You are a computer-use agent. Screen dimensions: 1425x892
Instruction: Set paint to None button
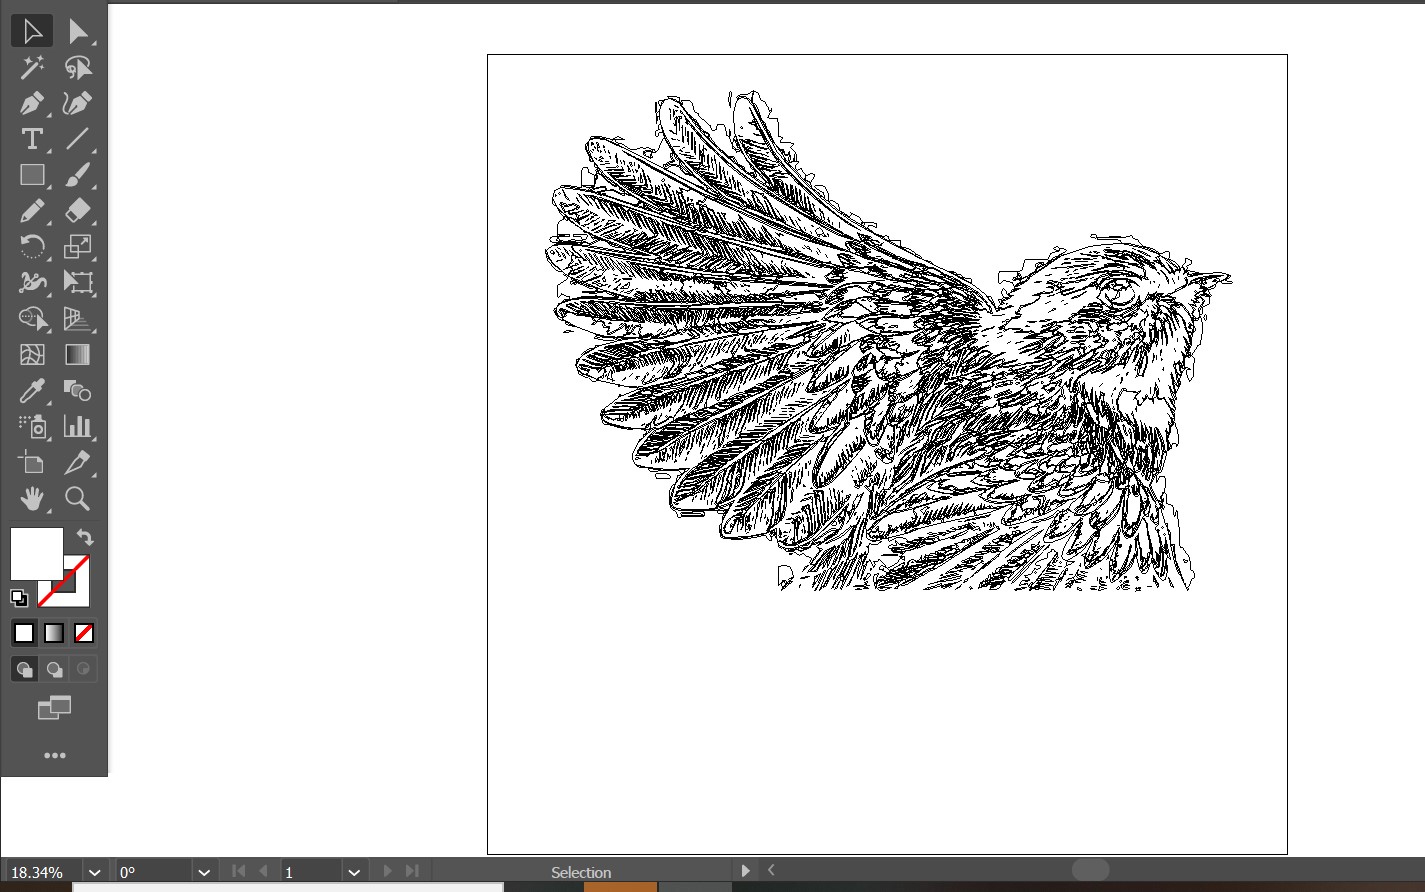pyautogui.click(x=84, y=633)
